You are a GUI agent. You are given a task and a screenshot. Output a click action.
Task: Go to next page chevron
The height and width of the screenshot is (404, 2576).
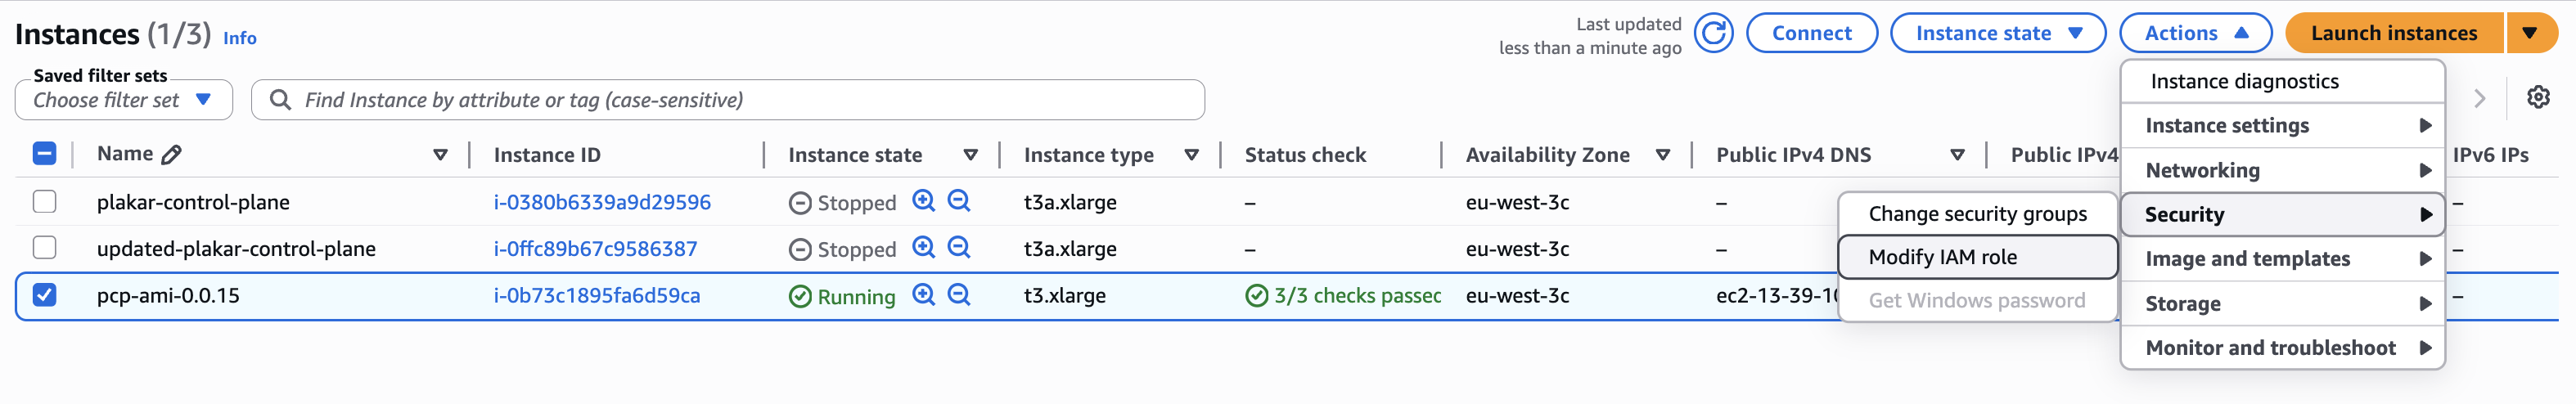[2480, 98]
